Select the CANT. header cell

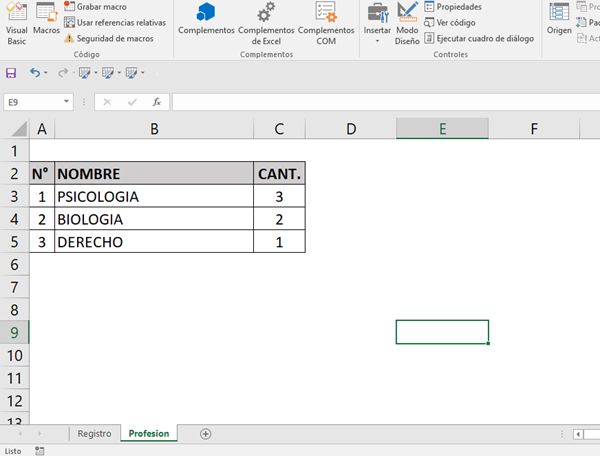(279, 174)
